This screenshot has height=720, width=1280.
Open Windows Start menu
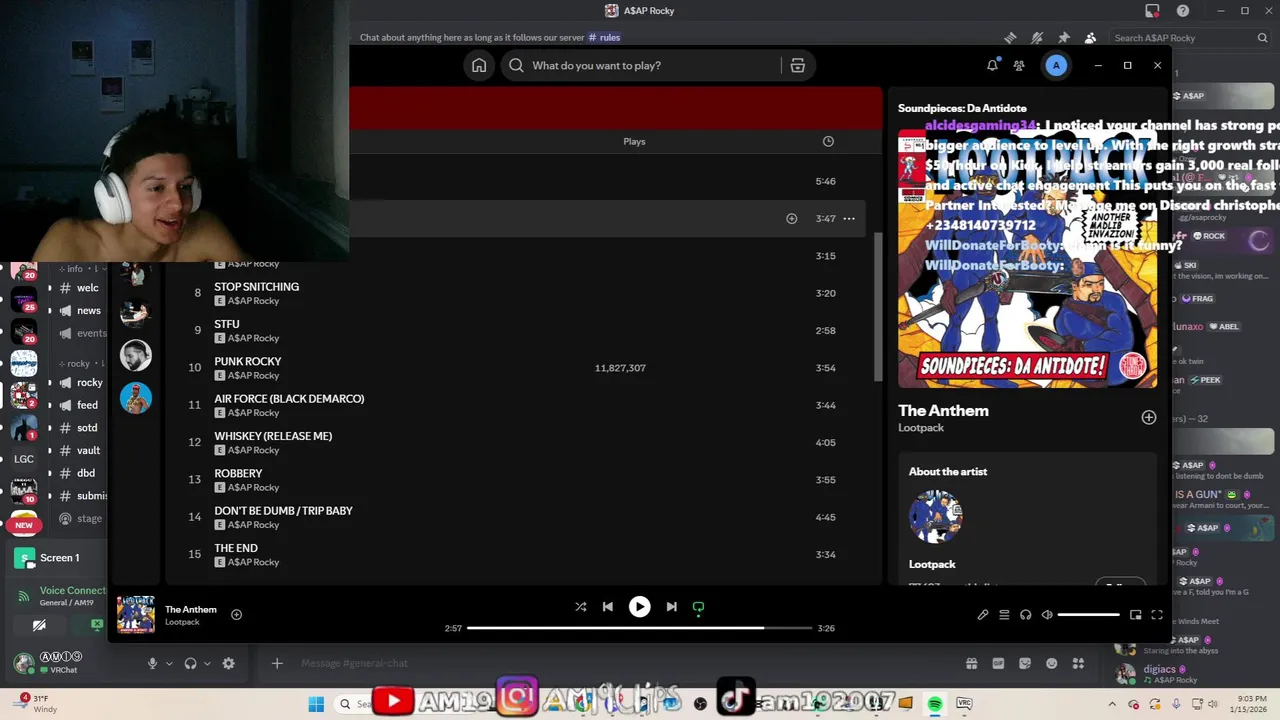click(316, 704)
